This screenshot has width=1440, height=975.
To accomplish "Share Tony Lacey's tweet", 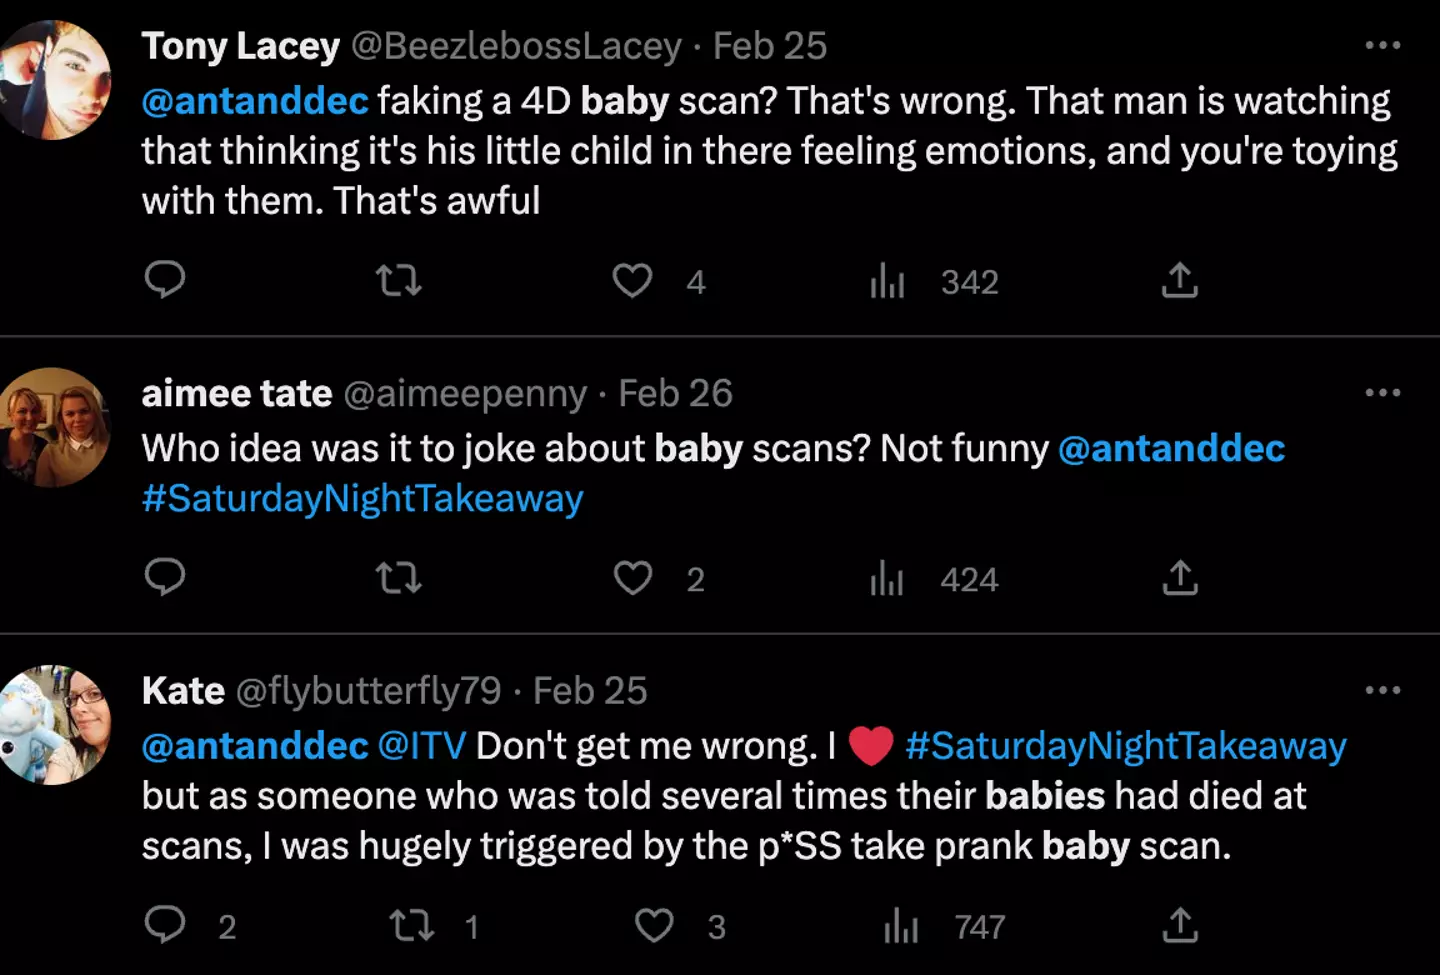I will click(1179, 281).
